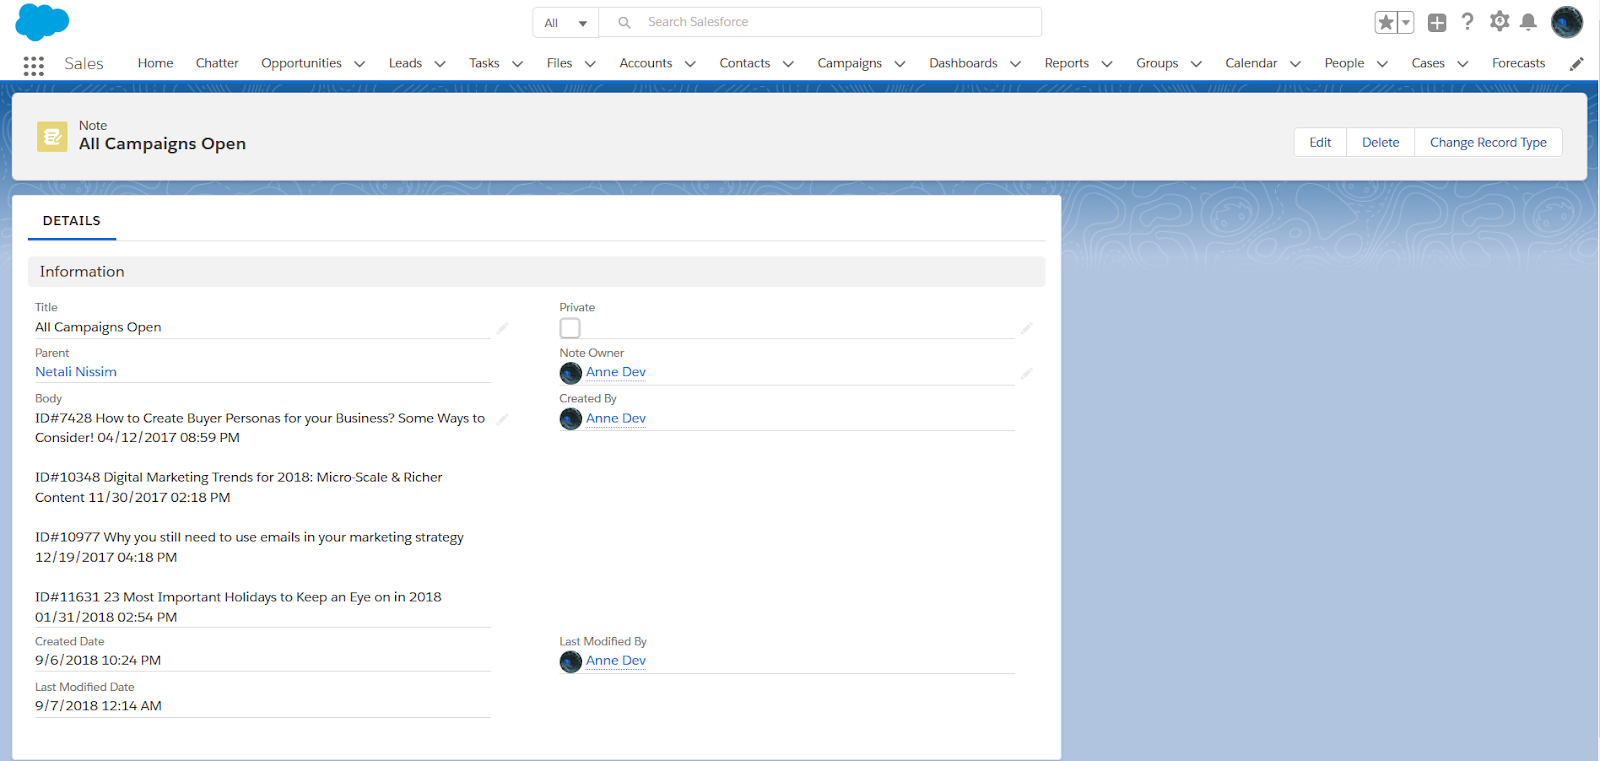Click the Favorites star icon

1386,22
